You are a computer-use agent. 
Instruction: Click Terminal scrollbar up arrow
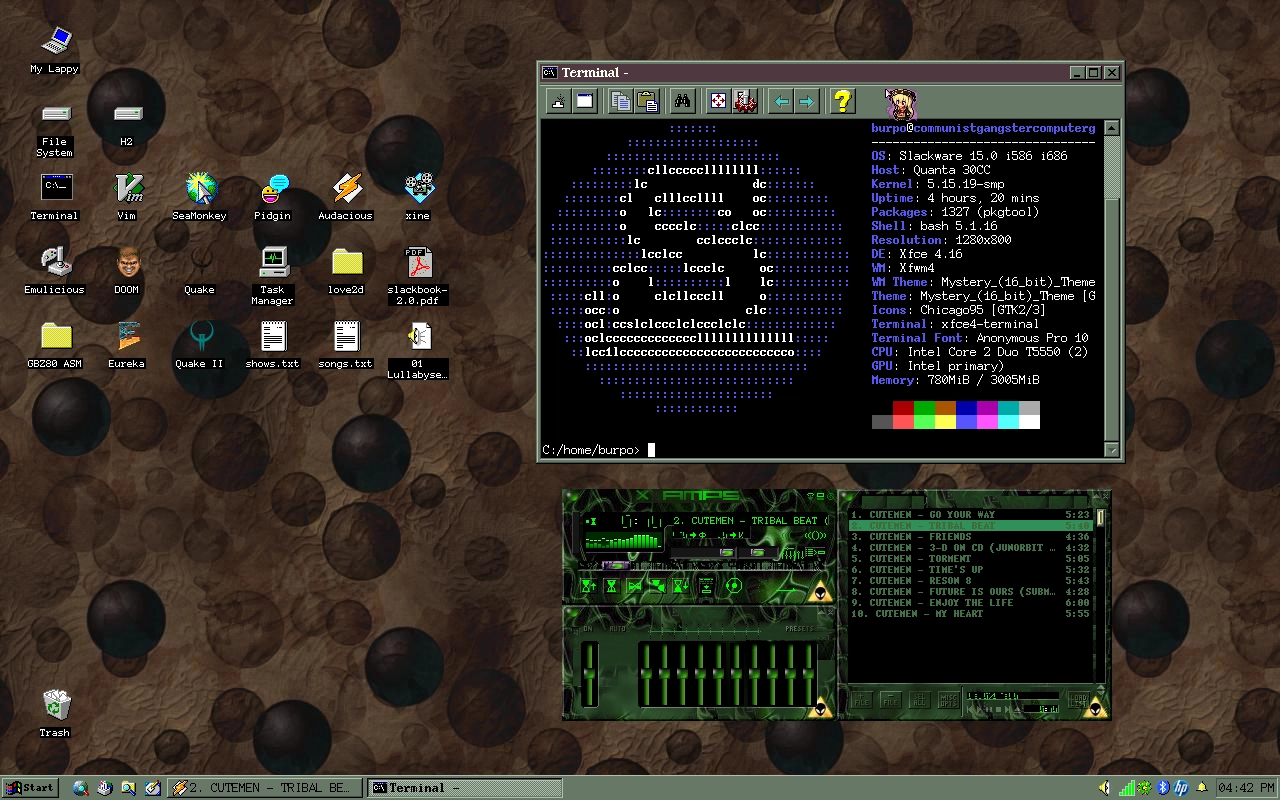pyautogui.click(x=1112, y=128)
